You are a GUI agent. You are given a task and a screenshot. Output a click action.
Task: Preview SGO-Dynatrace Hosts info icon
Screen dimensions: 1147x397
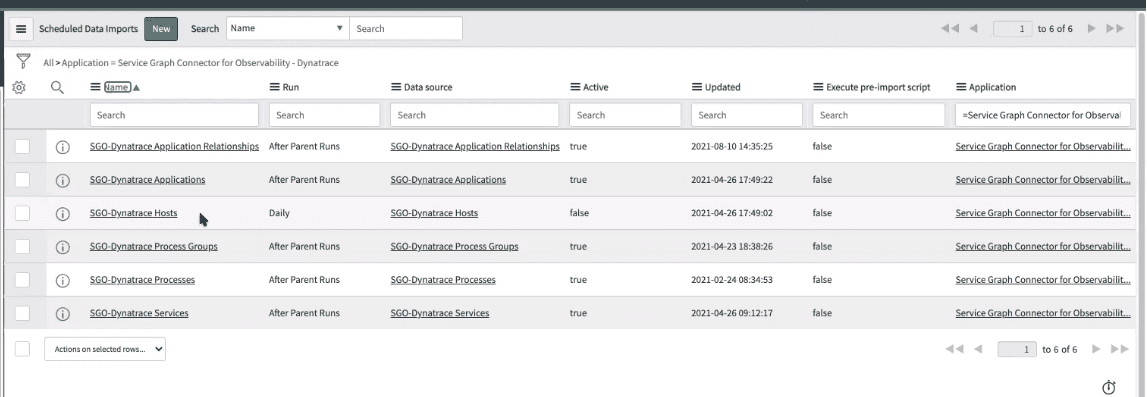(63, 213)
